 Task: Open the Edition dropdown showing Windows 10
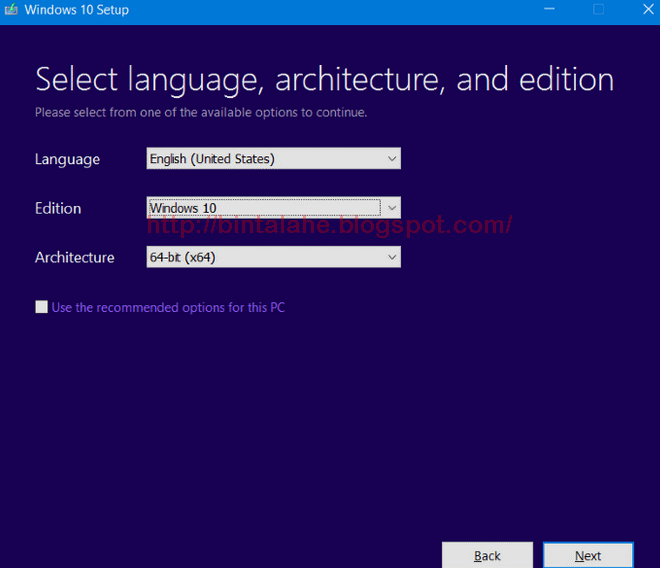[274, 208]
